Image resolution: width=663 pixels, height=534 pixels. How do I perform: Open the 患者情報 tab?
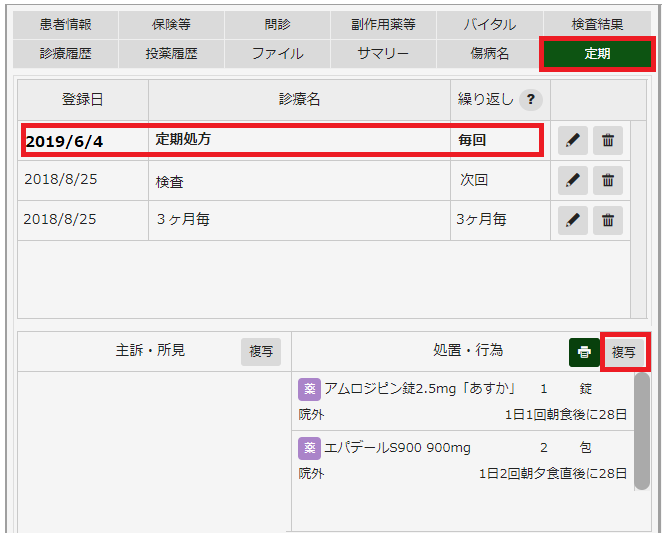pos(66,25)
